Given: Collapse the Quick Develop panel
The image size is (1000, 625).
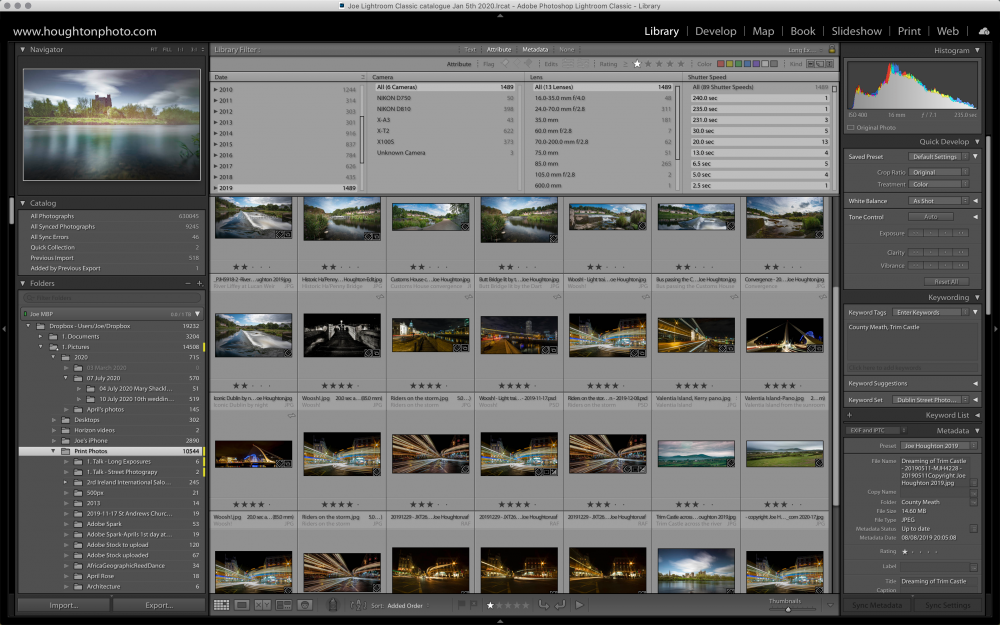Looking at the screenshot, I should (x=976, y=142).
